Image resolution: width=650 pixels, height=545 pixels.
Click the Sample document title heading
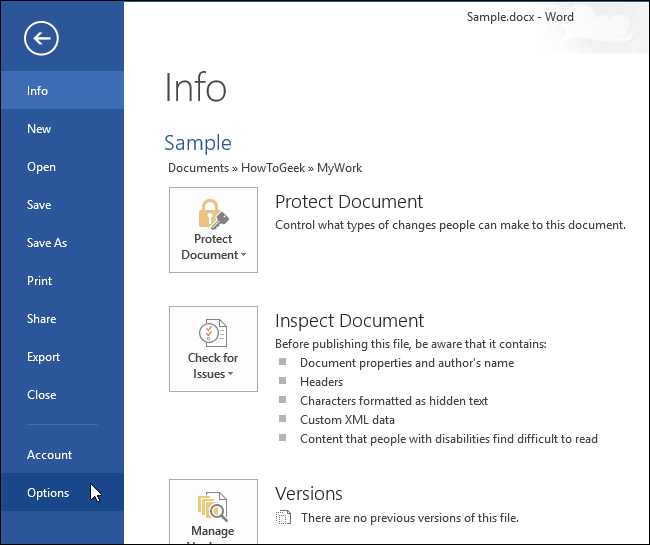coord(198,143)
